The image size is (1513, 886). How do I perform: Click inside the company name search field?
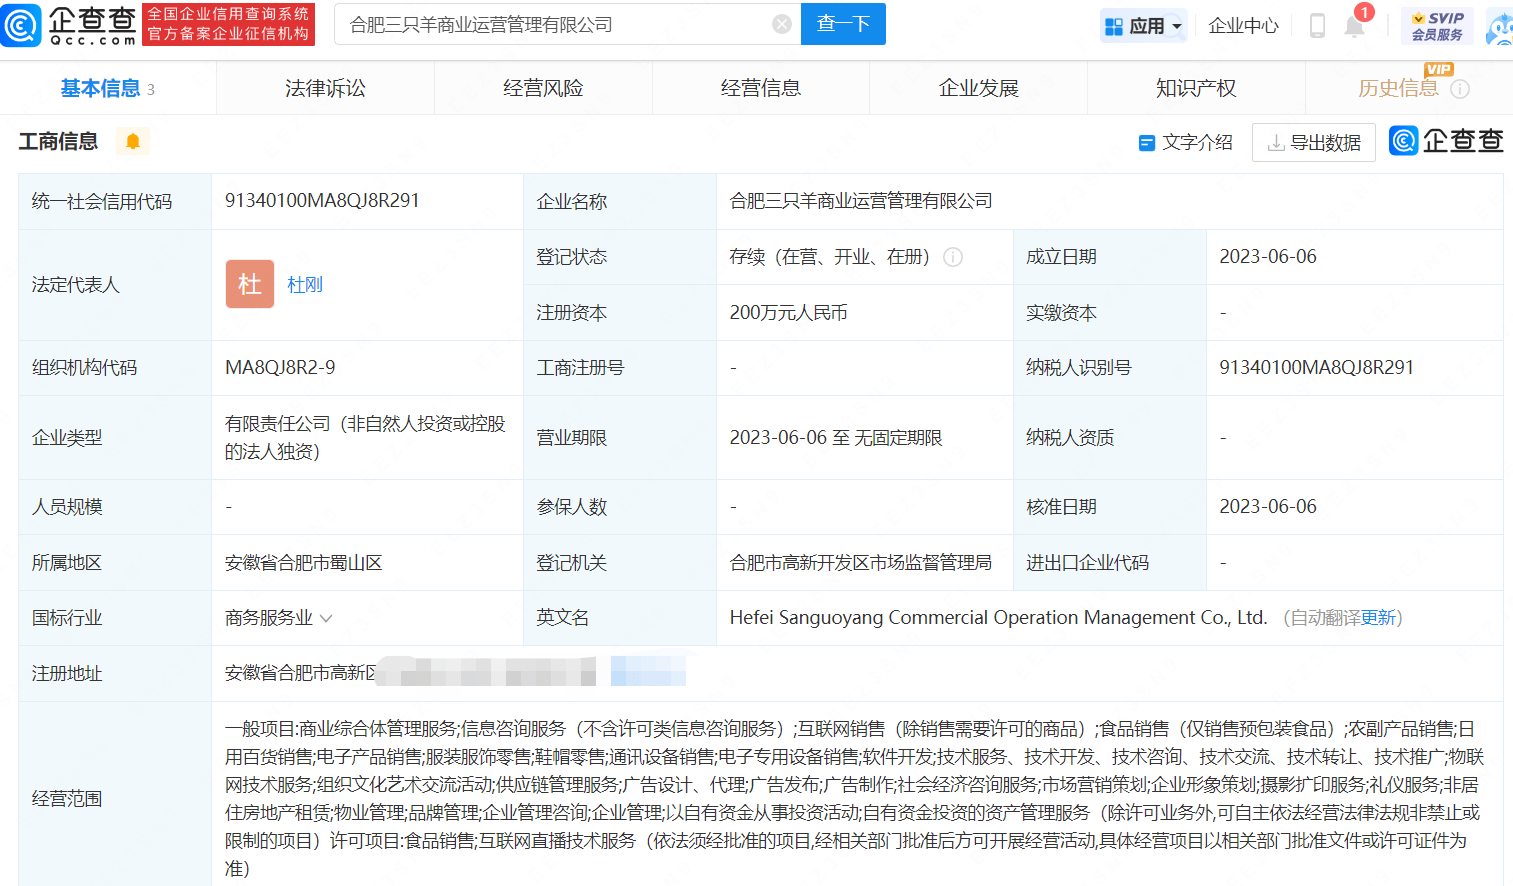click(560, 24)
